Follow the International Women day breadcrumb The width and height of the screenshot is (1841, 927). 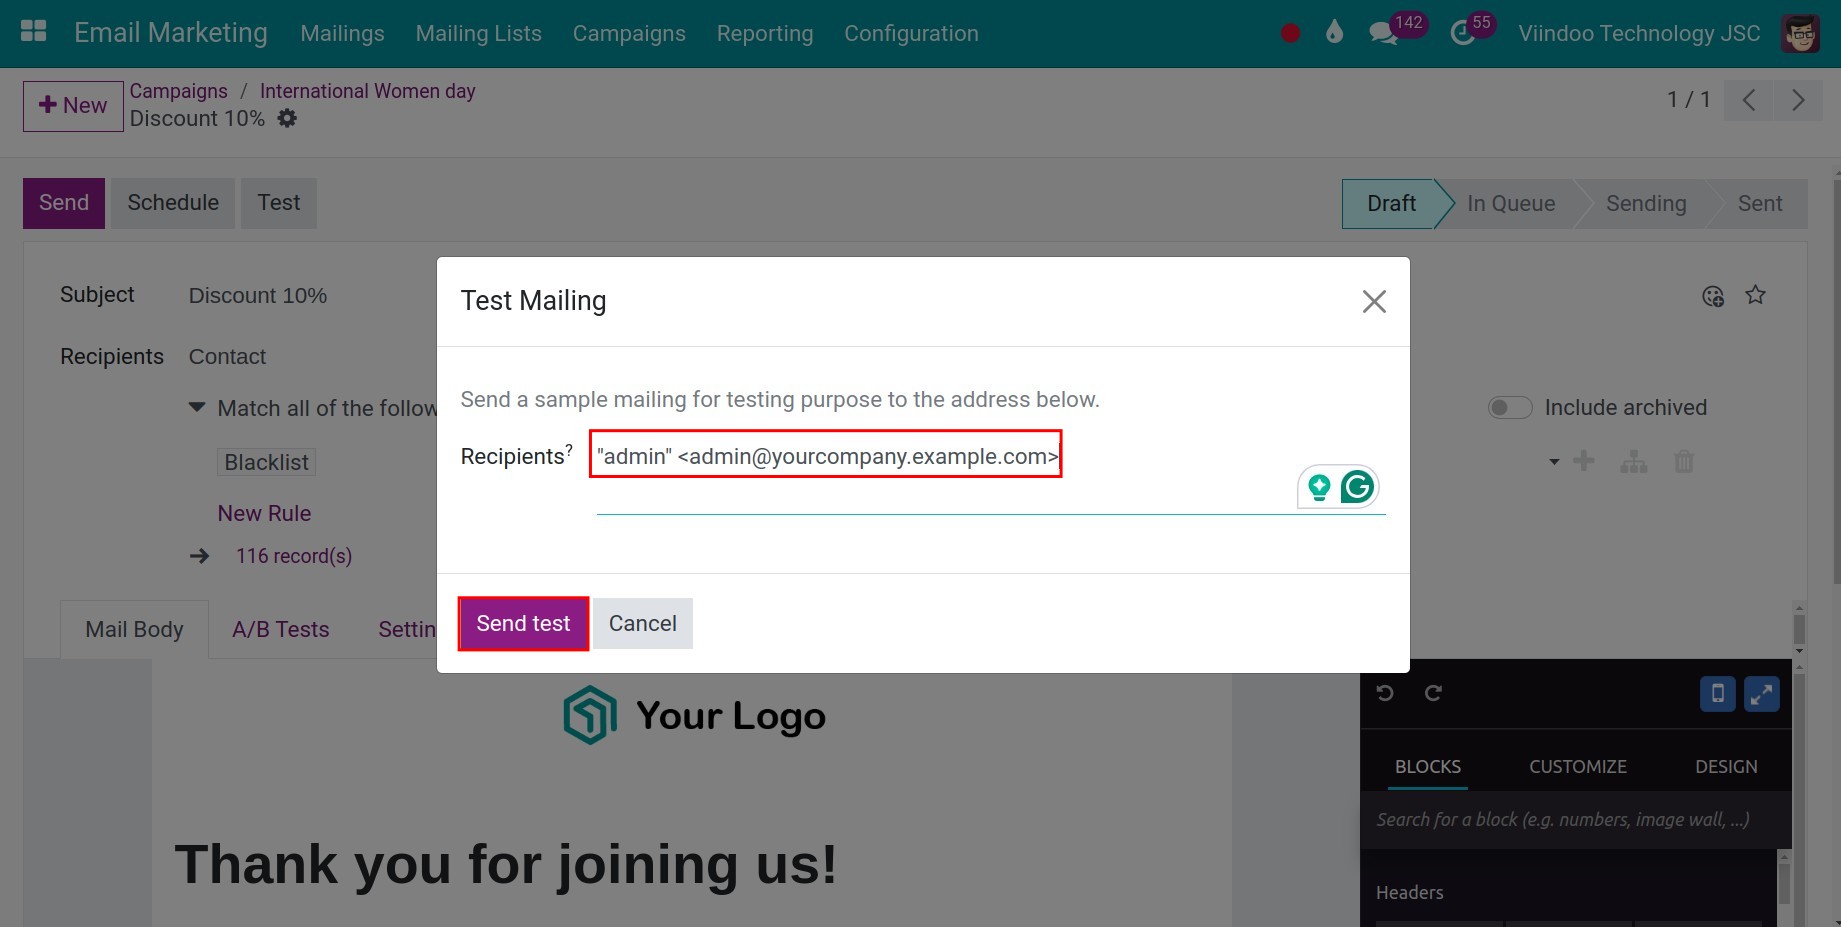(367, 91)
